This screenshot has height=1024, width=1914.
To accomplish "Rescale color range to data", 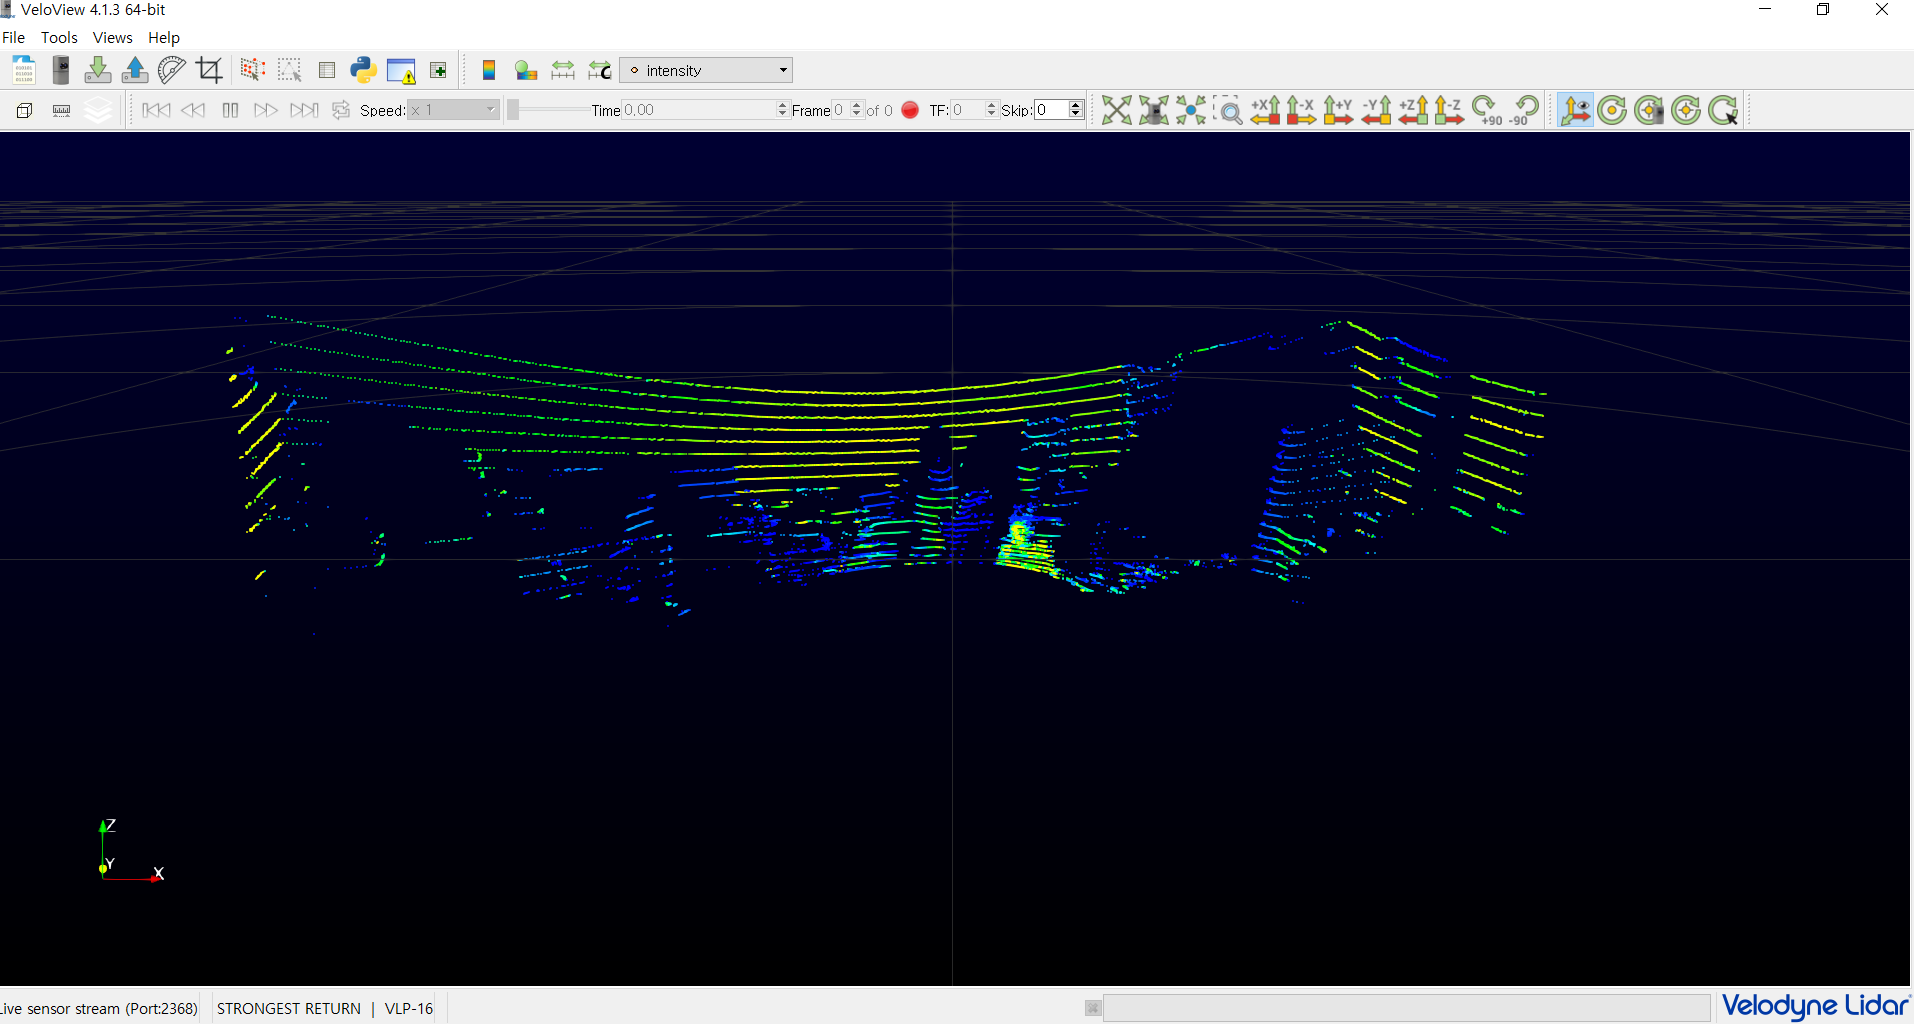I will [563, 70].
